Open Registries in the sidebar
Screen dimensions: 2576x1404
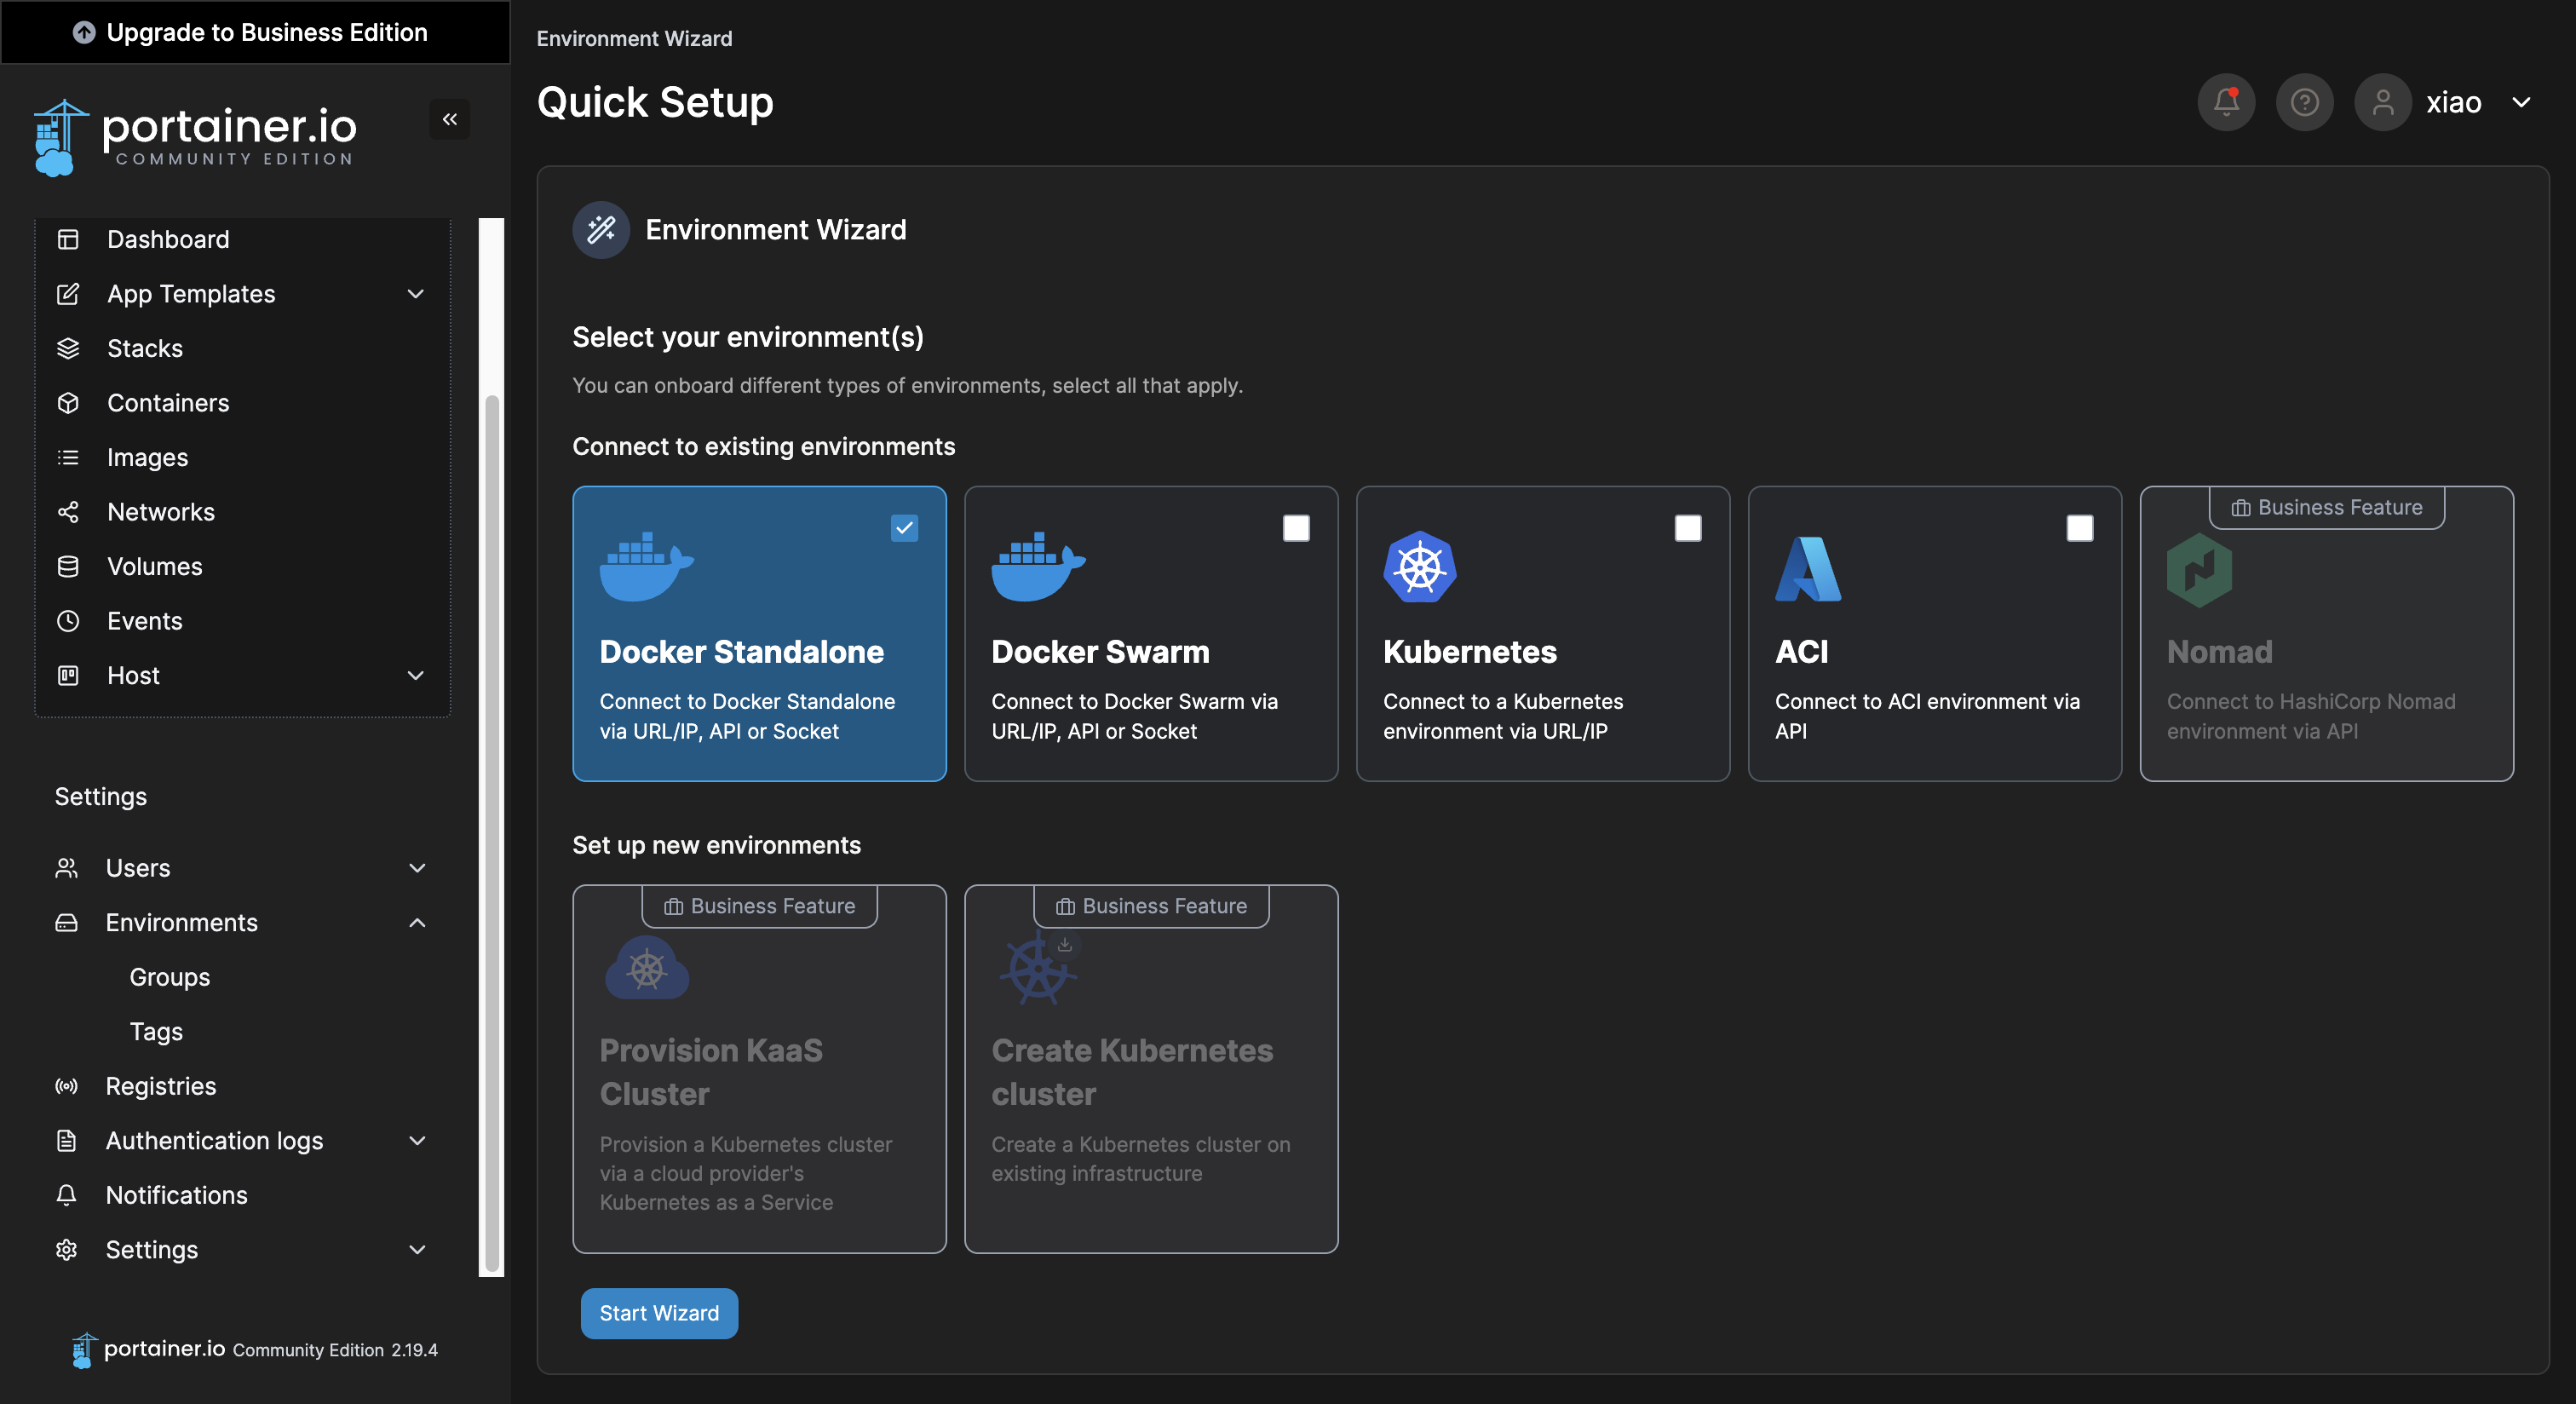click(243, 1086)
